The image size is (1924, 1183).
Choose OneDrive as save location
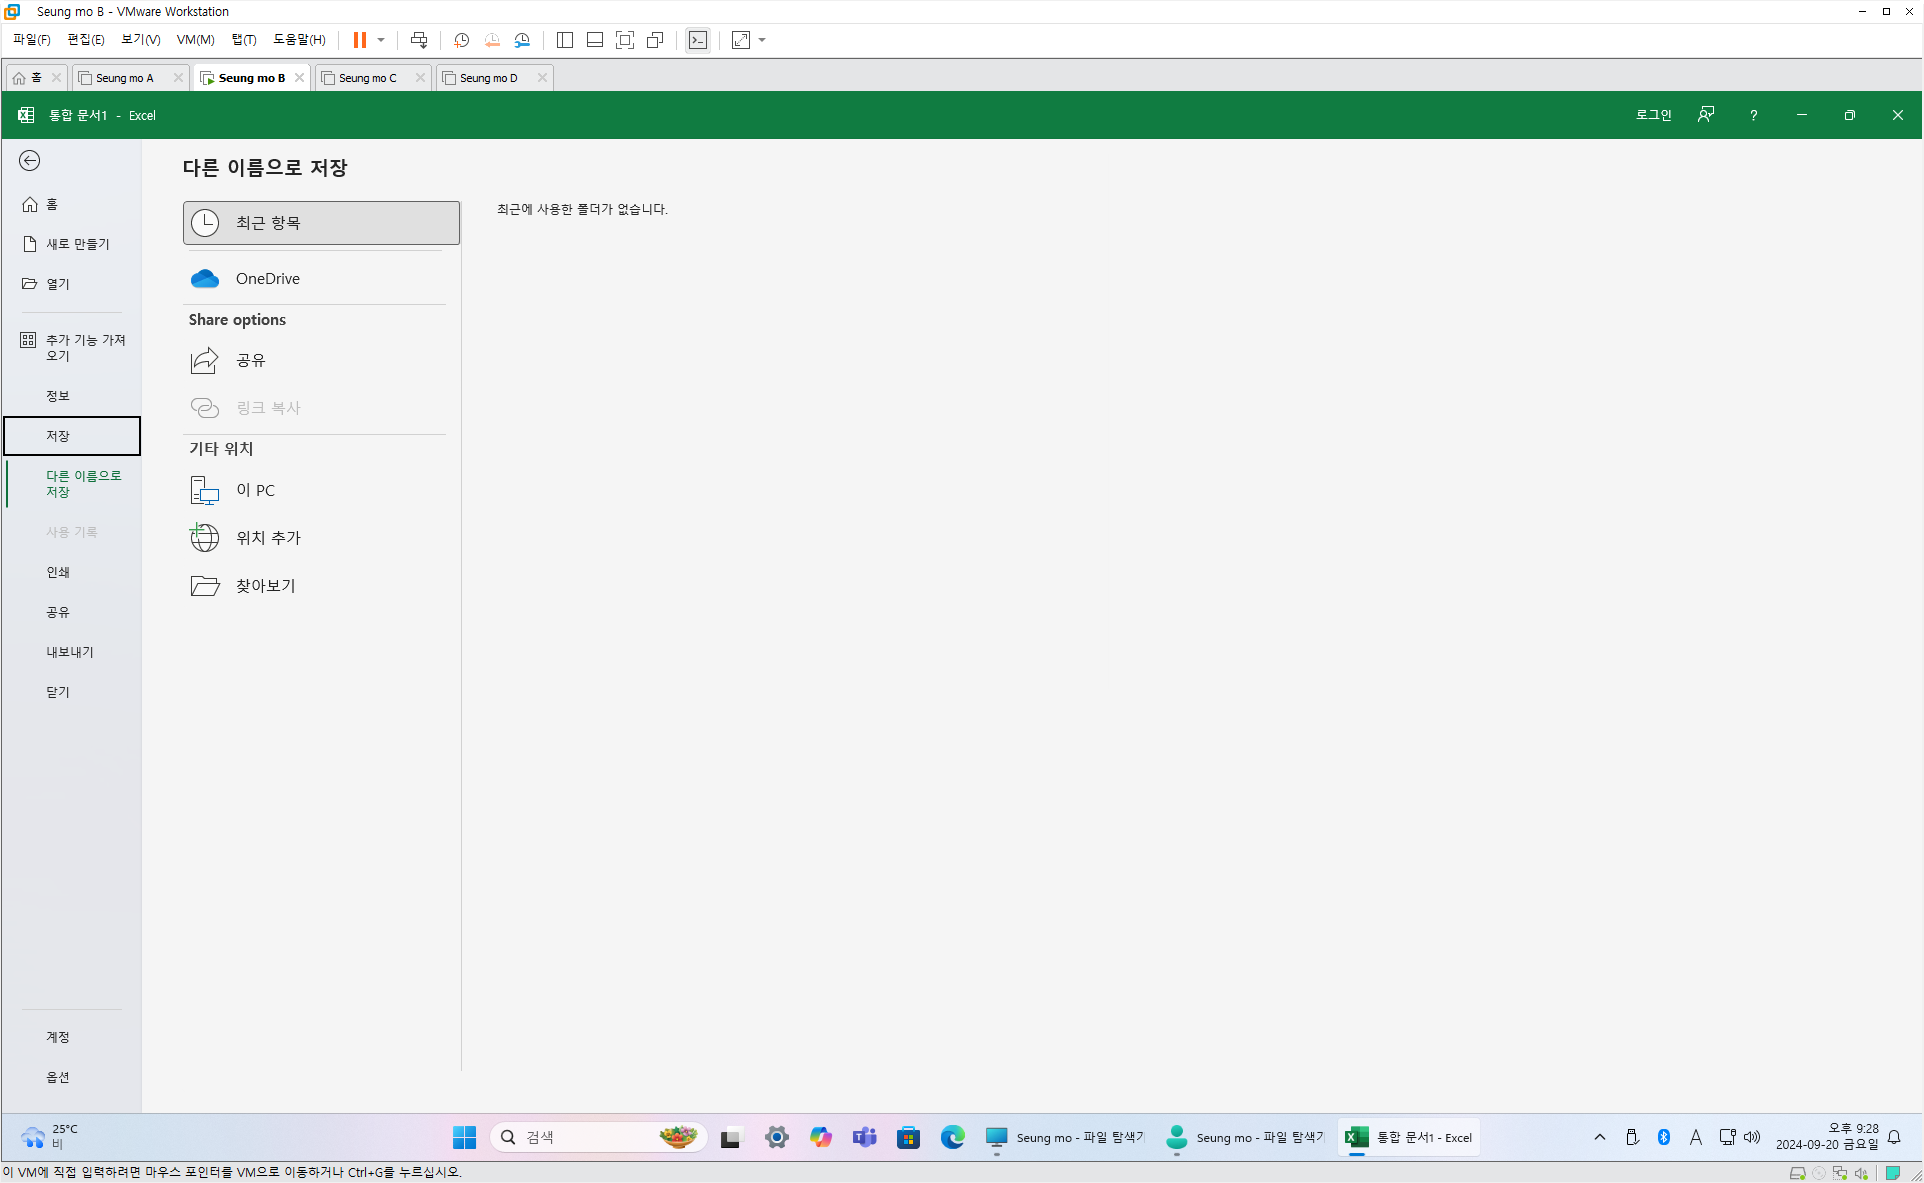(x=267, y=279)
